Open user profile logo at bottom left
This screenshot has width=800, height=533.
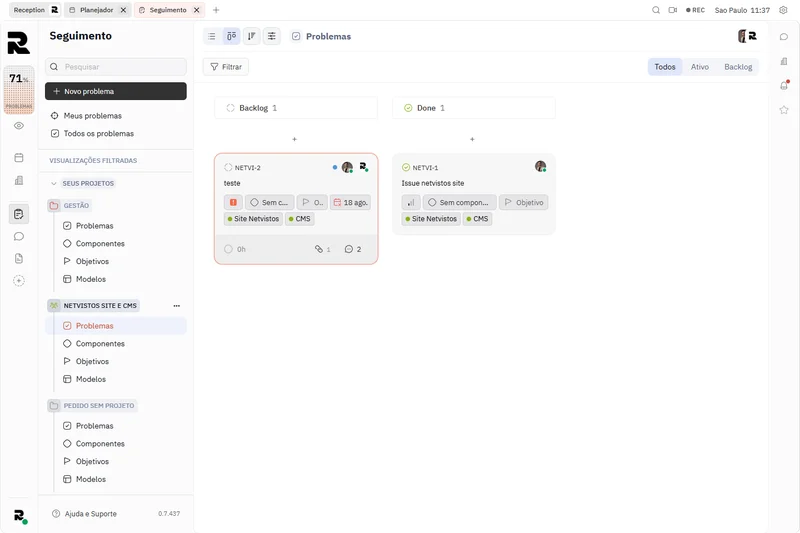tap(19, 516)
